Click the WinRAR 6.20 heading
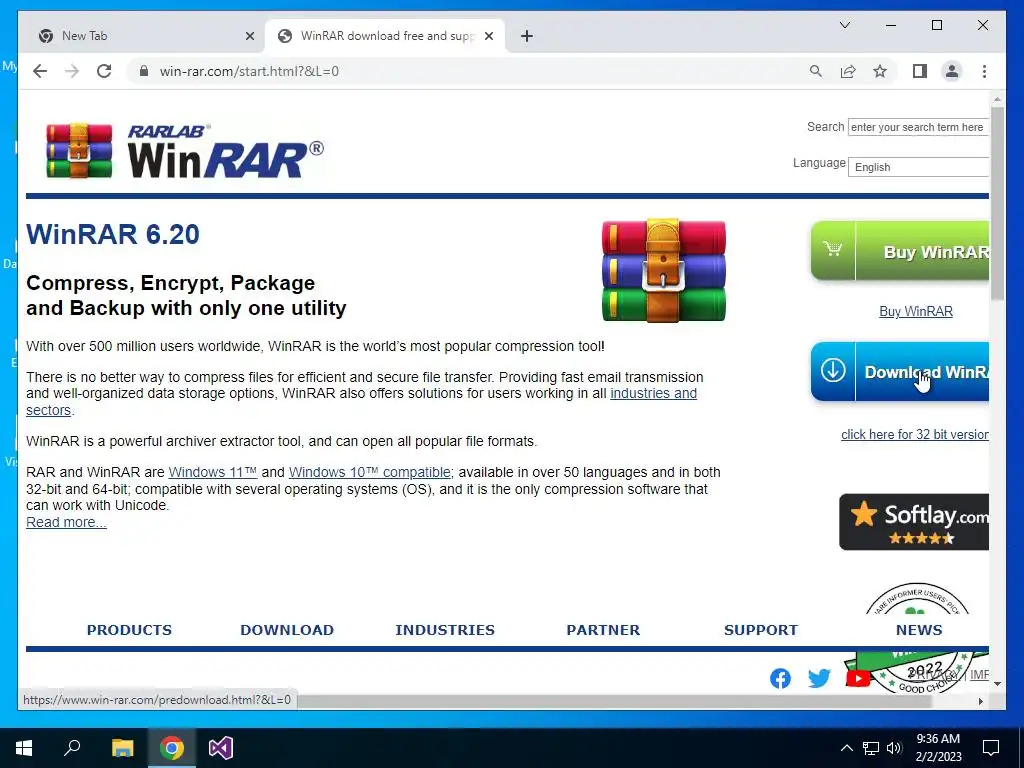 (x=113, y=234)
